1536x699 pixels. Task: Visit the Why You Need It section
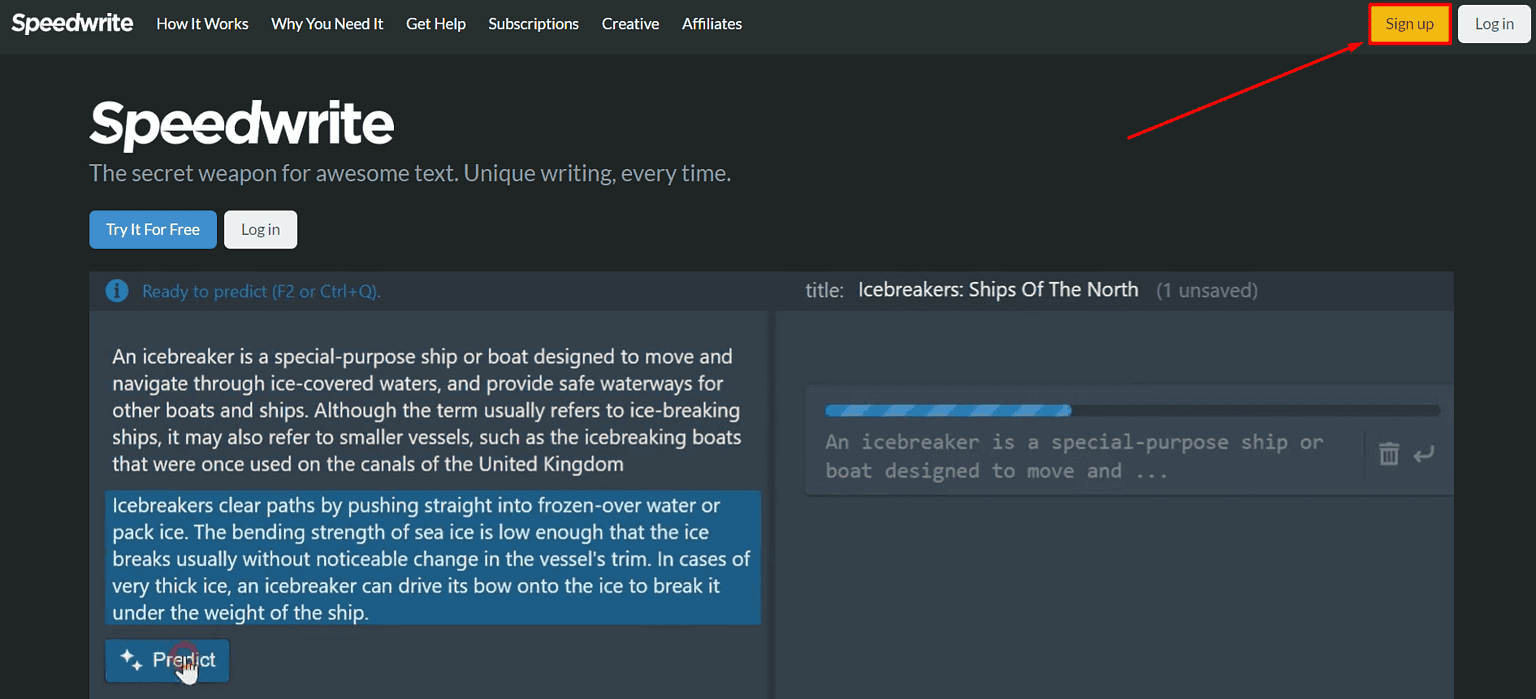click(x=327, y=23)
